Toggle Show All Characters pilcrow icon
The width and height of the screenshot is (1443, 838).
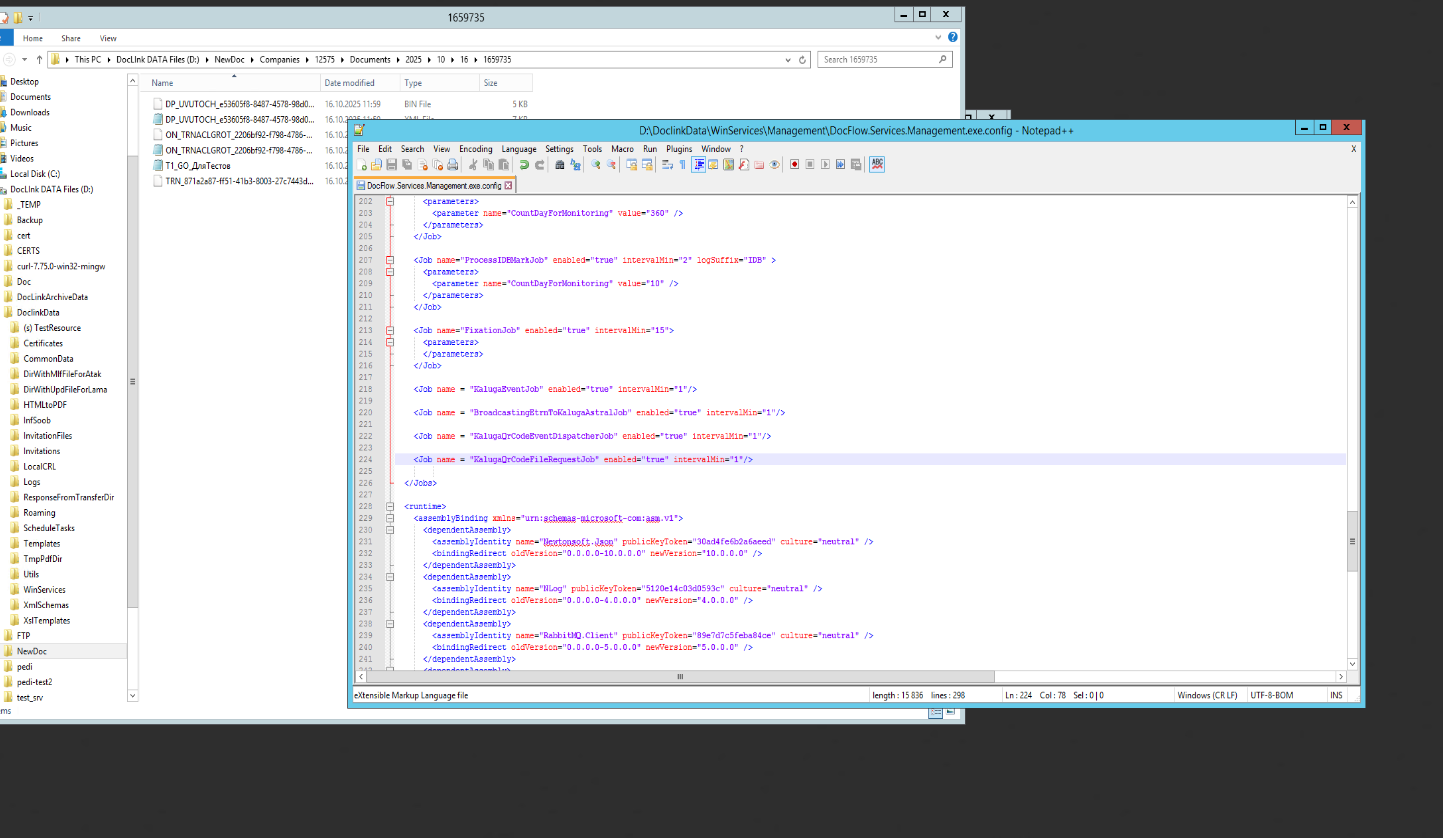[682, 165]
